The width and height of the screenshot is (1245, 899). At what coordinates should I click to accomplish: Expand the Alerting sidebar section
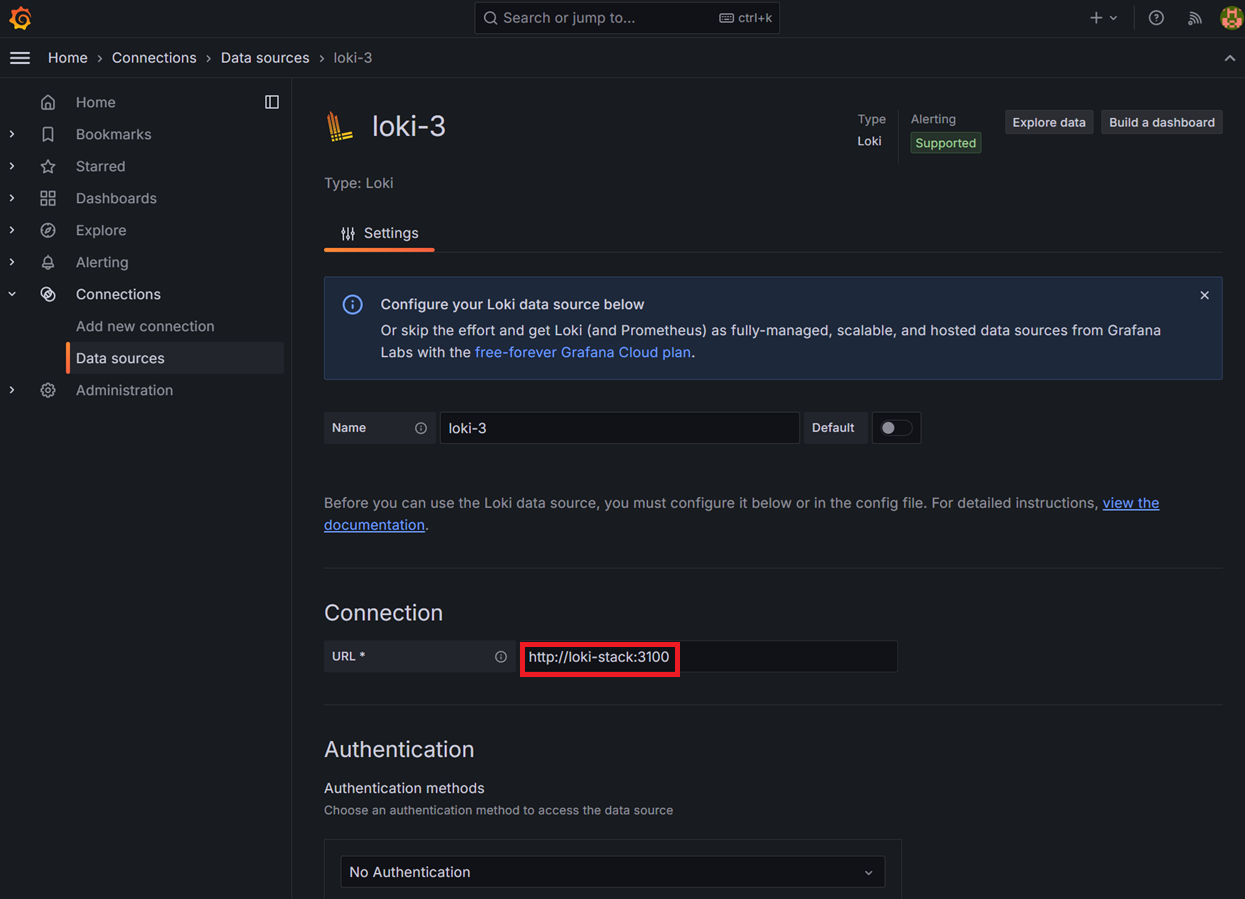[12, 262]
